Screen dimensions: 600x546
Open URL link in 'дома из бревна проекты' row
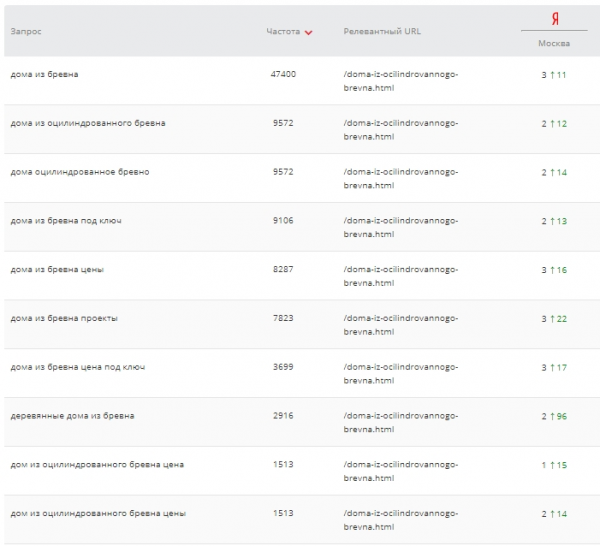[401, 325]
